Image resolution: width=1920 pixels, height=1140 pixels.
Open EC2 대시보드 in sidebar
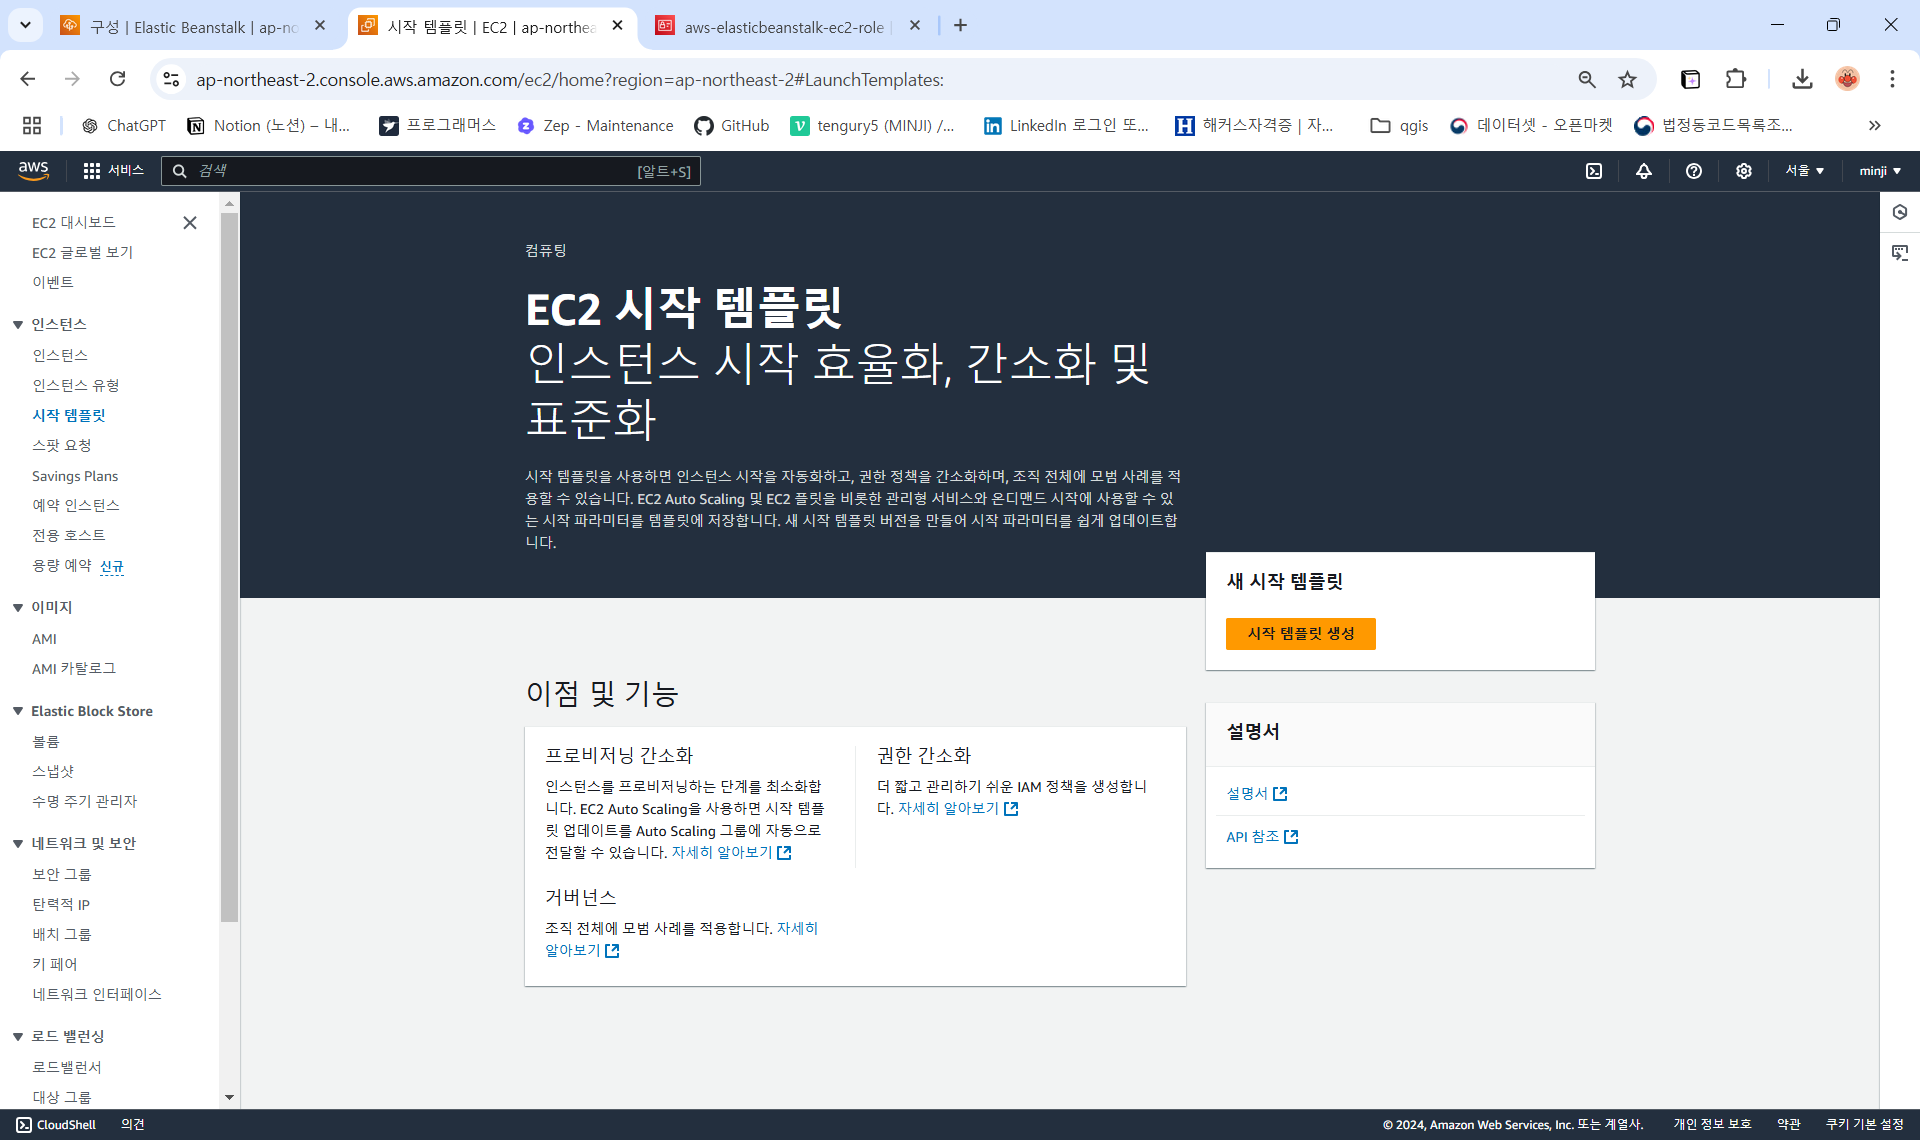point(73,223)
